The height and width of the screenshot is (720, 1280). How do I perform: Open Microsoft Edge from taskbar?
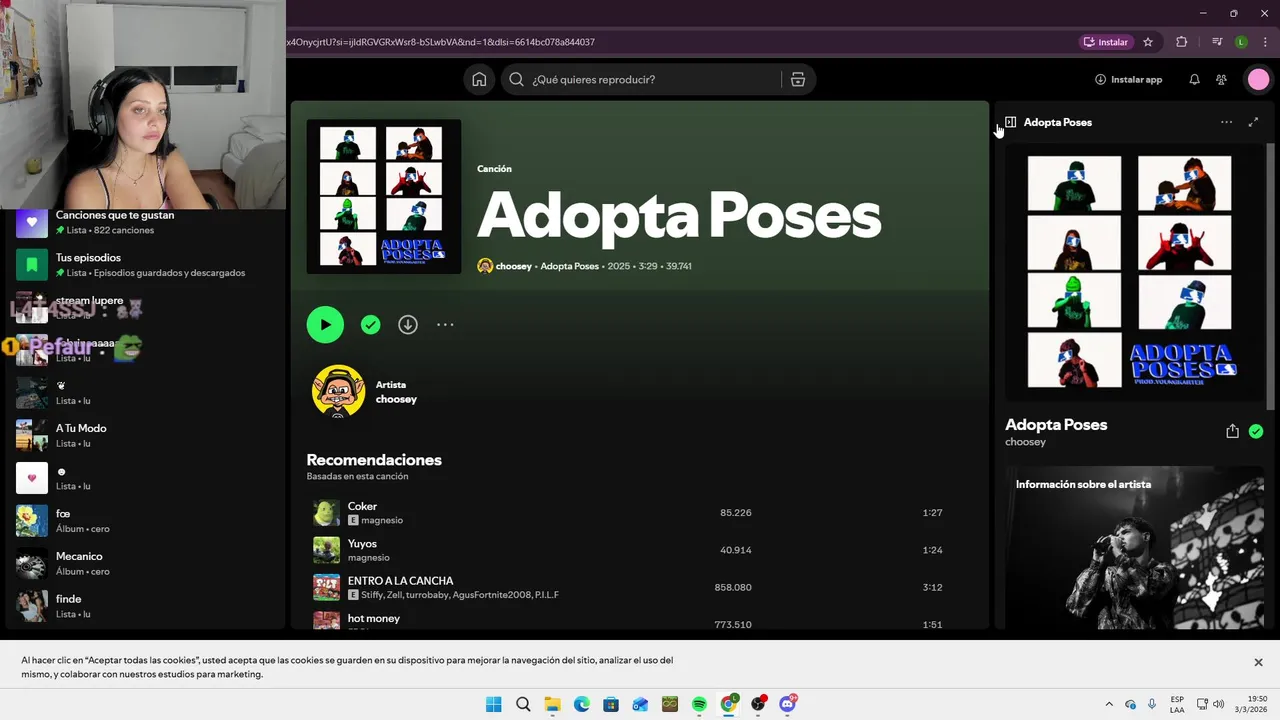[x=582, y=704]
